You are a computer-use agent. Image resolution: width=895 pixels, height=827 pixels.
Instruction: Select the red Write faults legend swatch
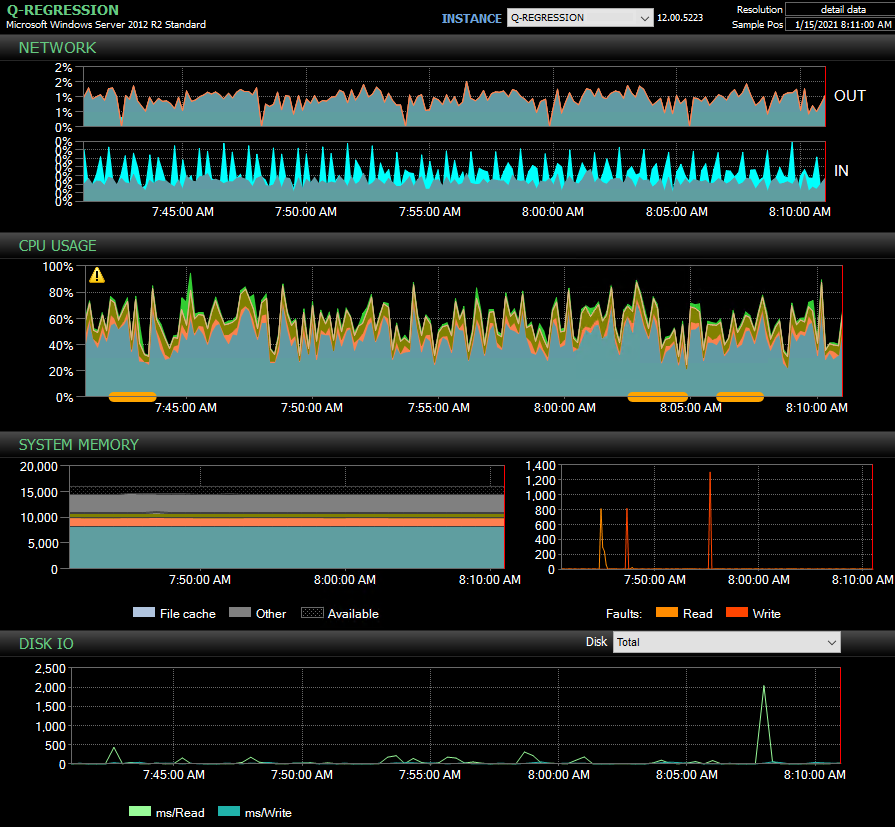(738, 613)
